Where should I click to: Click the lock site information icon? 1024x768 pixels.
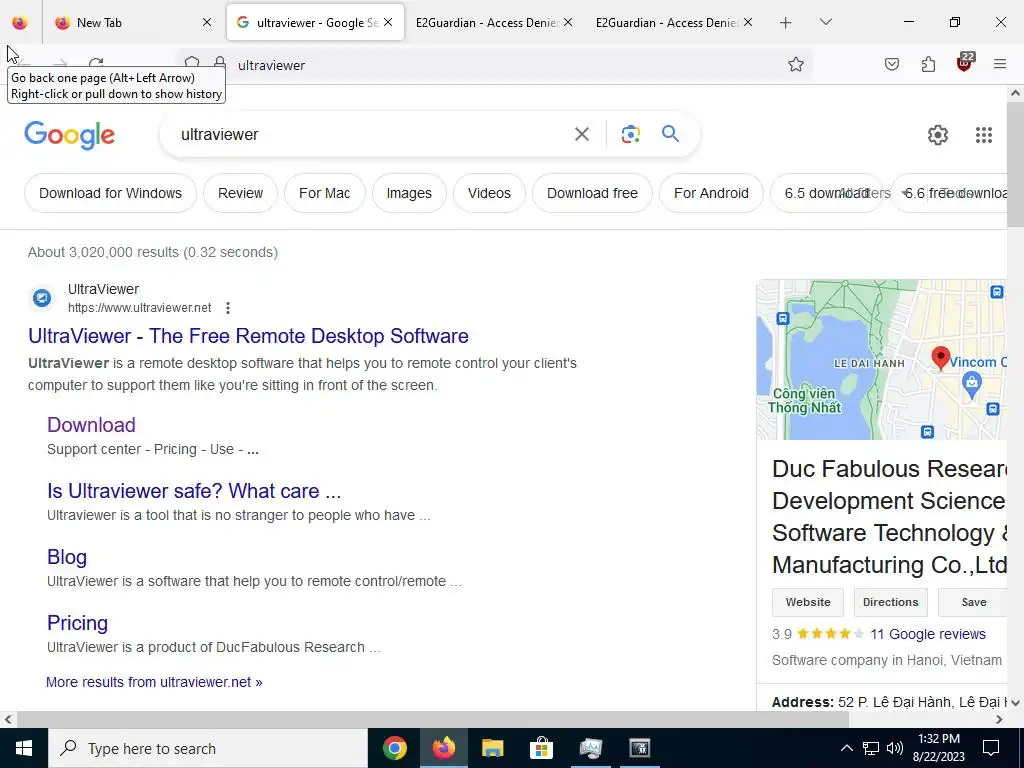(220, 63)
